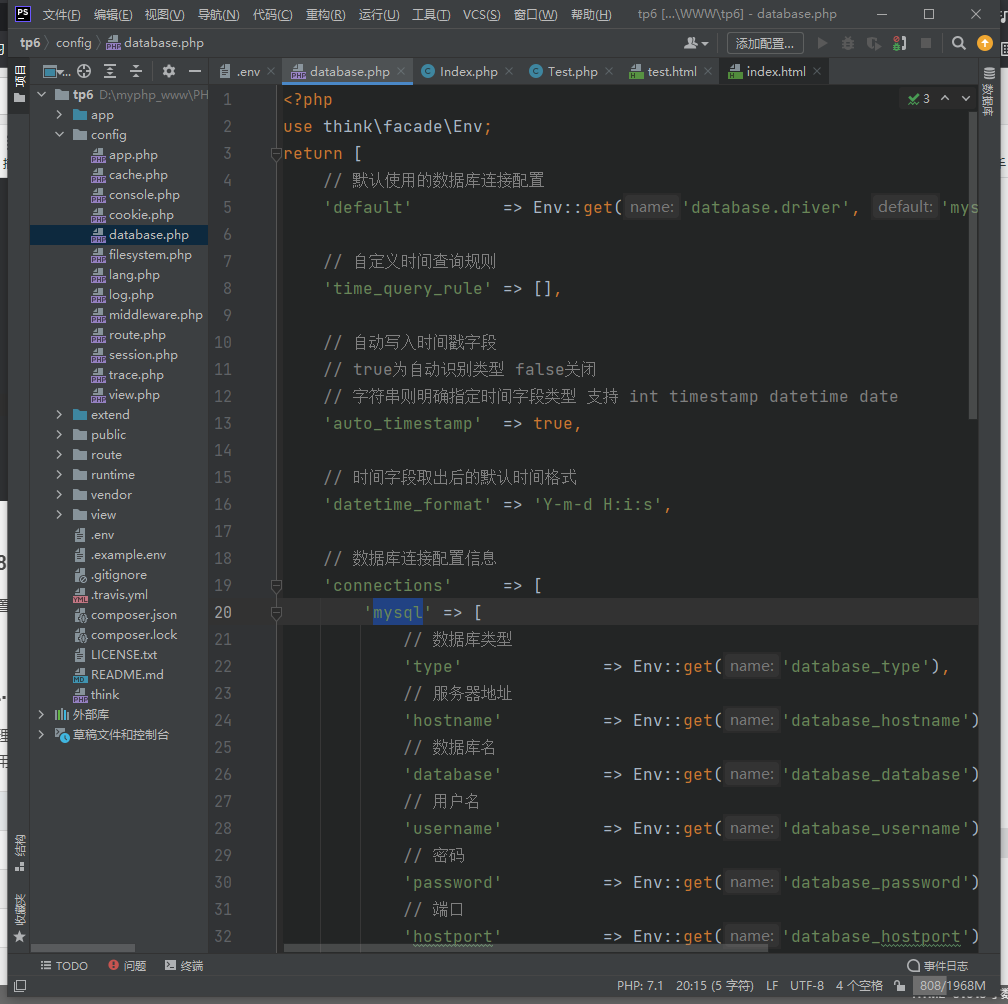Open the 问题 problems tool window
This screenshot has width=1008, height=1004.
coord(127,965)
